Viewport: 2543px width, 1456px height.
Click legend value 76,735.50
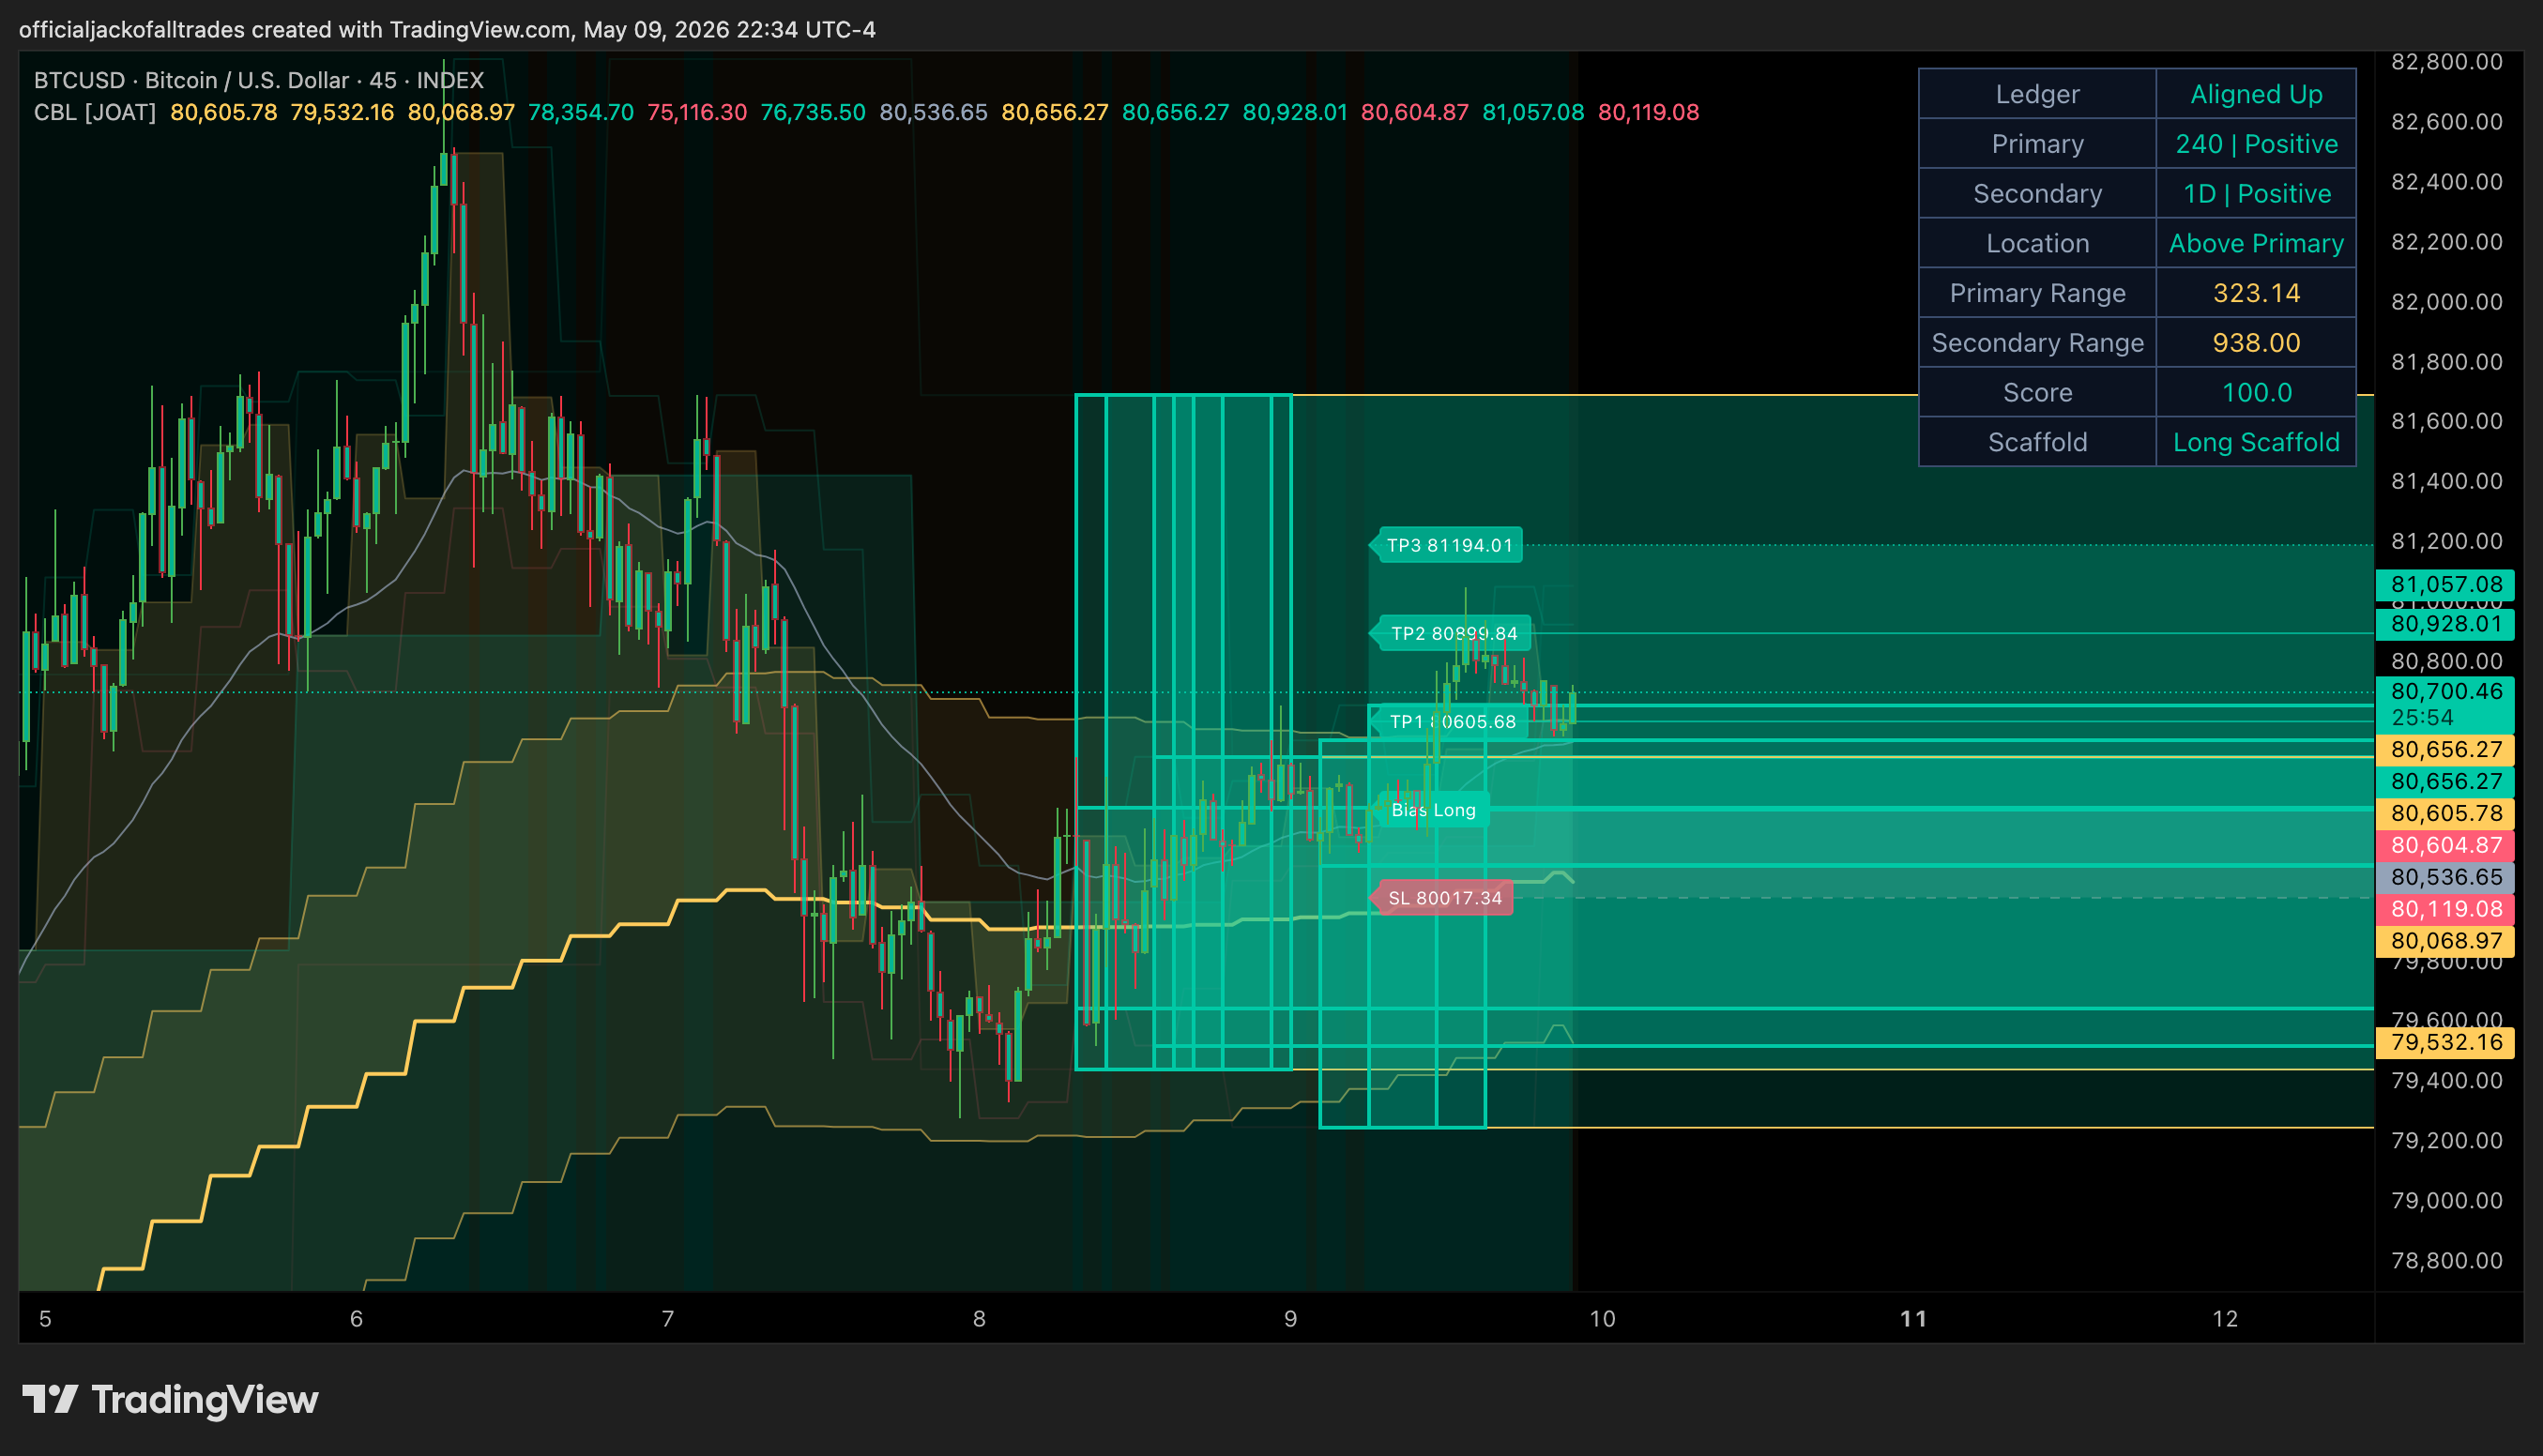coord(813,112)
